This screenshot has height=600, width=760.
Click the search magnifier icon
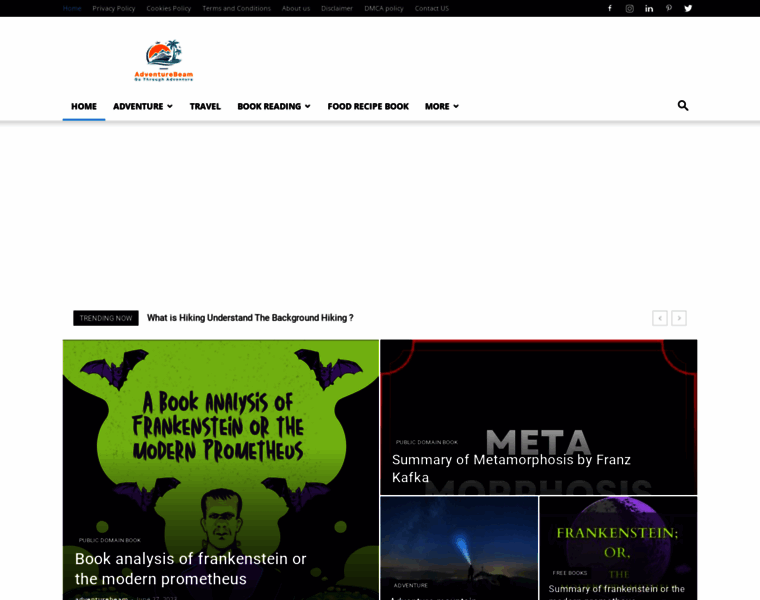[x=682, y=106]
